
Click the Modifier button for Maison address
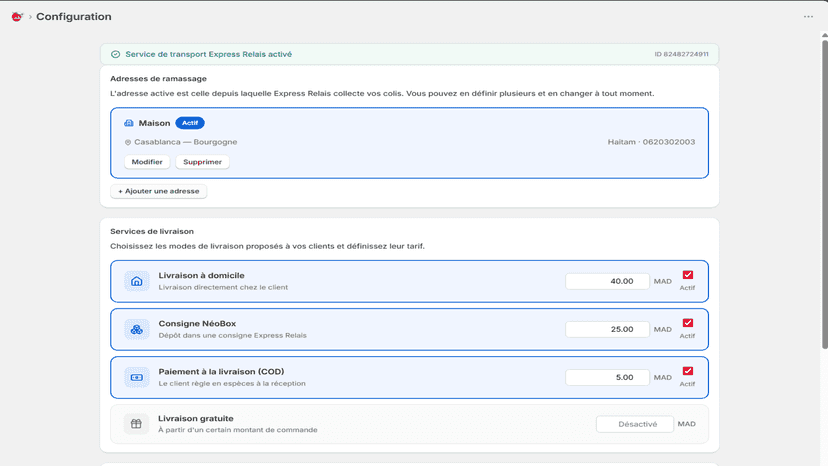147,162
